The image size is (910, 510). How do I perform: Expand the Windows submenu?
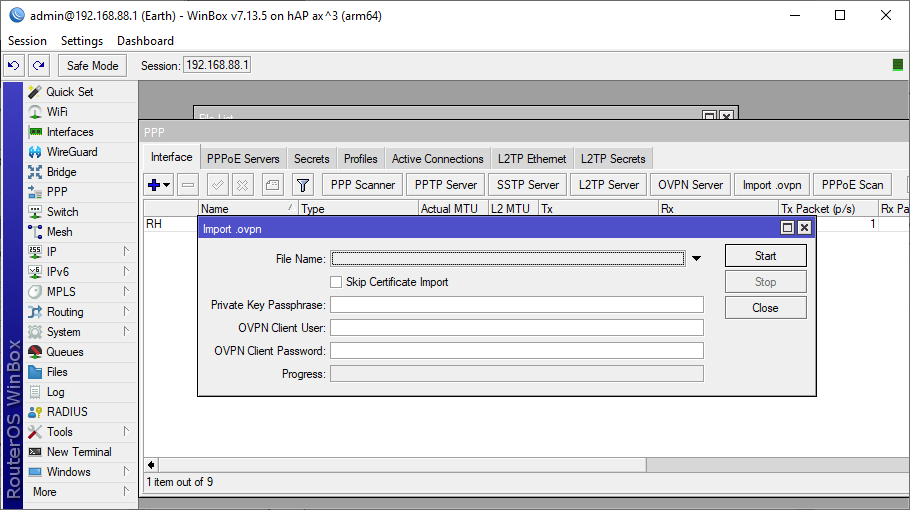(126, 471)
